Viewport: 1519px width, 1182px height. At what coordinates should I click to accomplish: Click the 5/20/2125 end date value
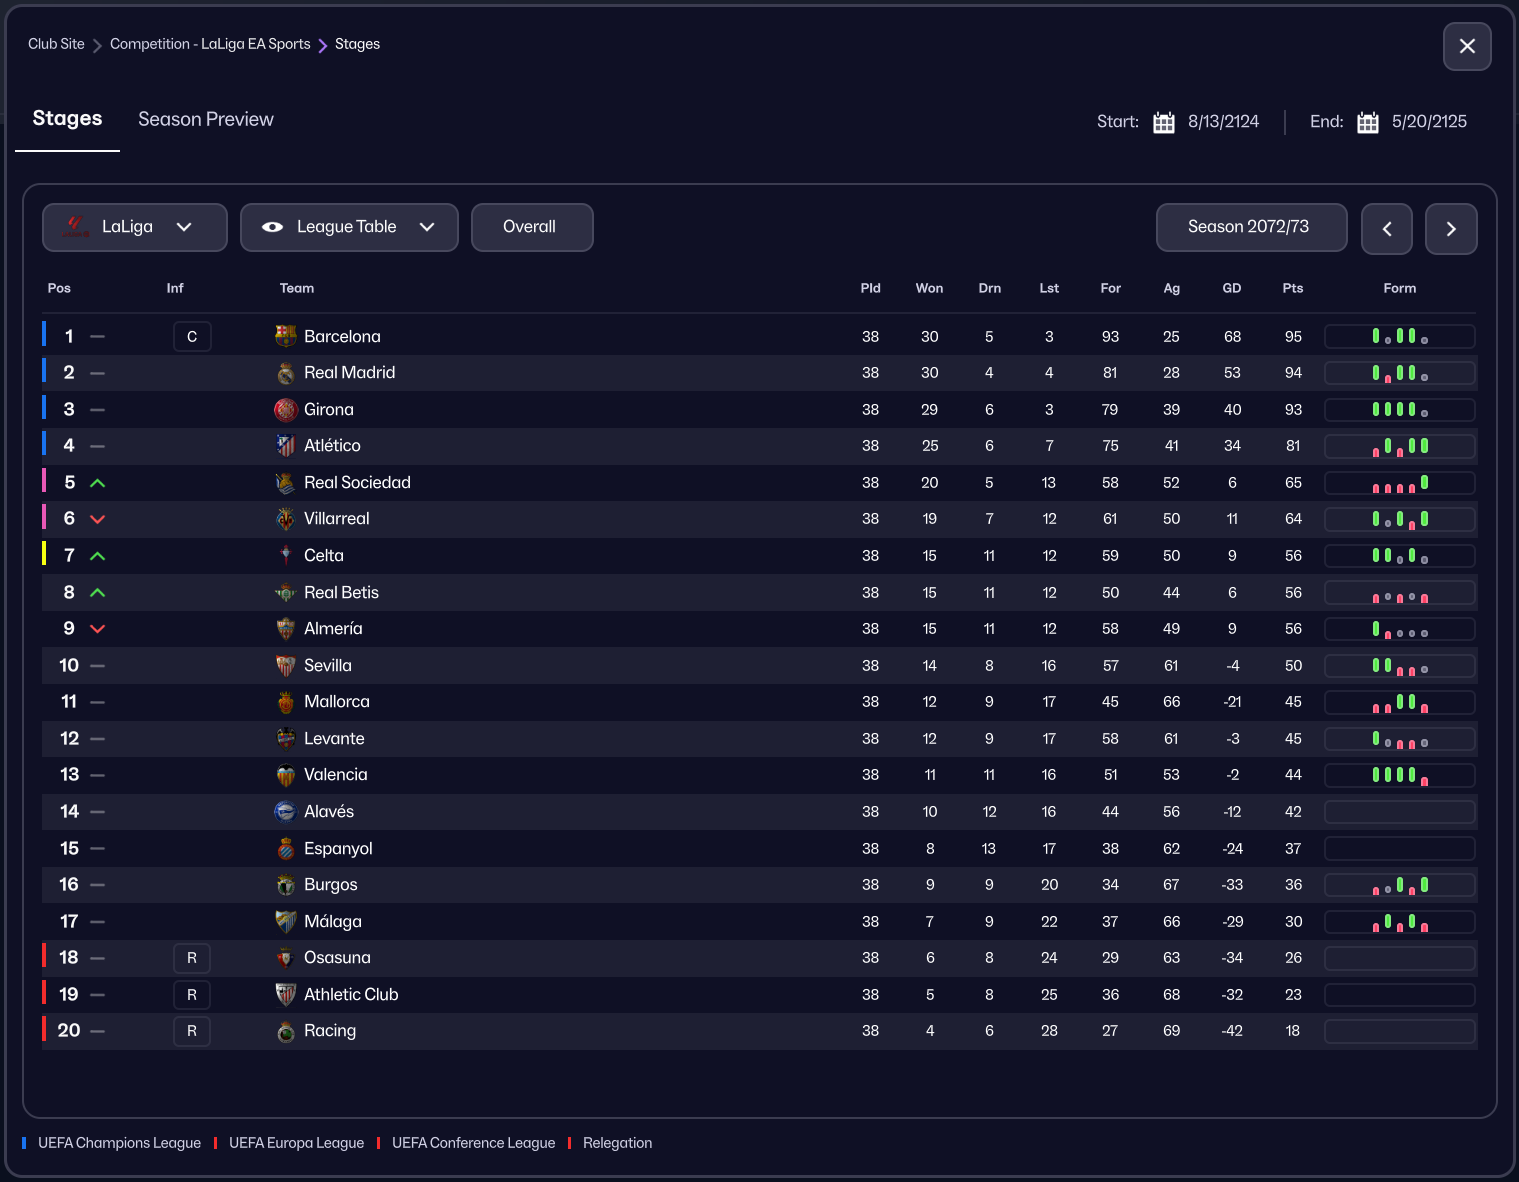(x=1429, y=122)
